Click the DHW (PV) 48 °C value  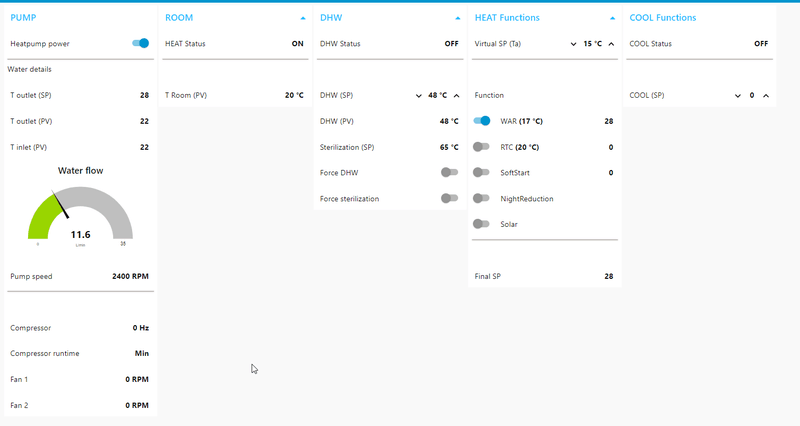coord(449,121)
